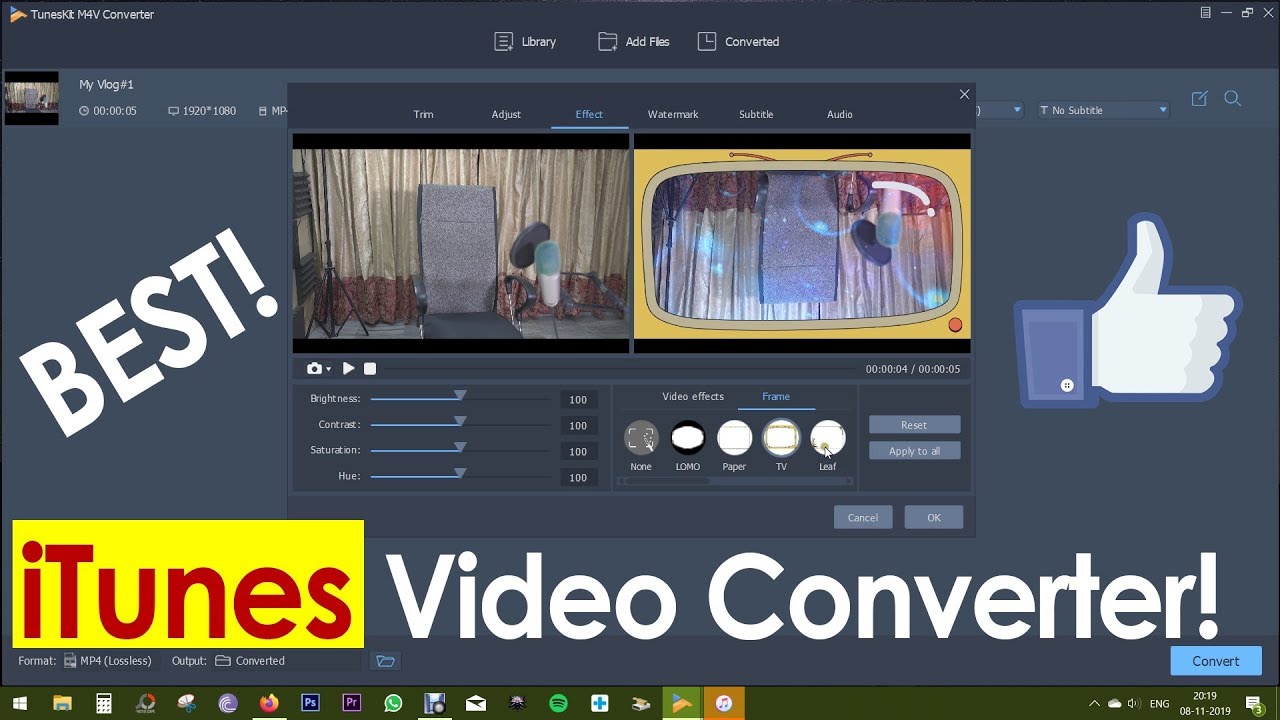Open the Audio tab
This screenshot has height=720, width=1280.
(840, 114)
